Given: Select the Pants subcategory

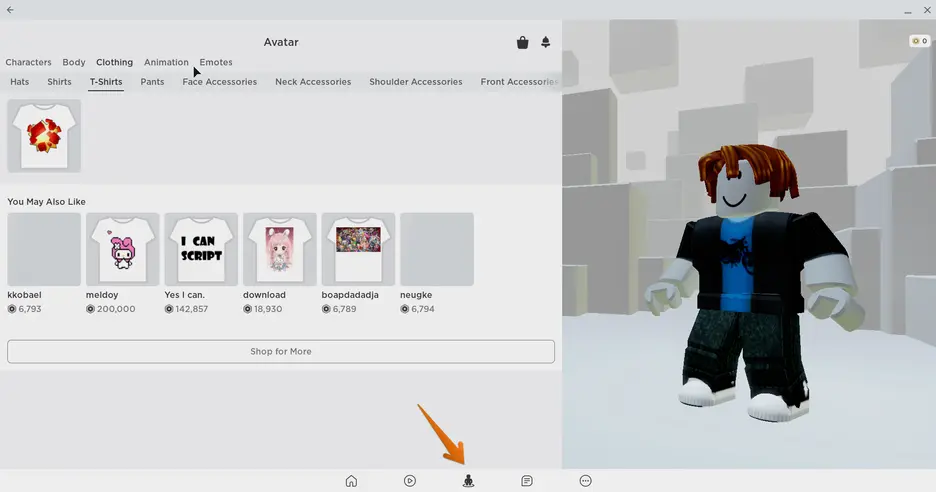Looking at the screenshot, I should coord(152,82).
